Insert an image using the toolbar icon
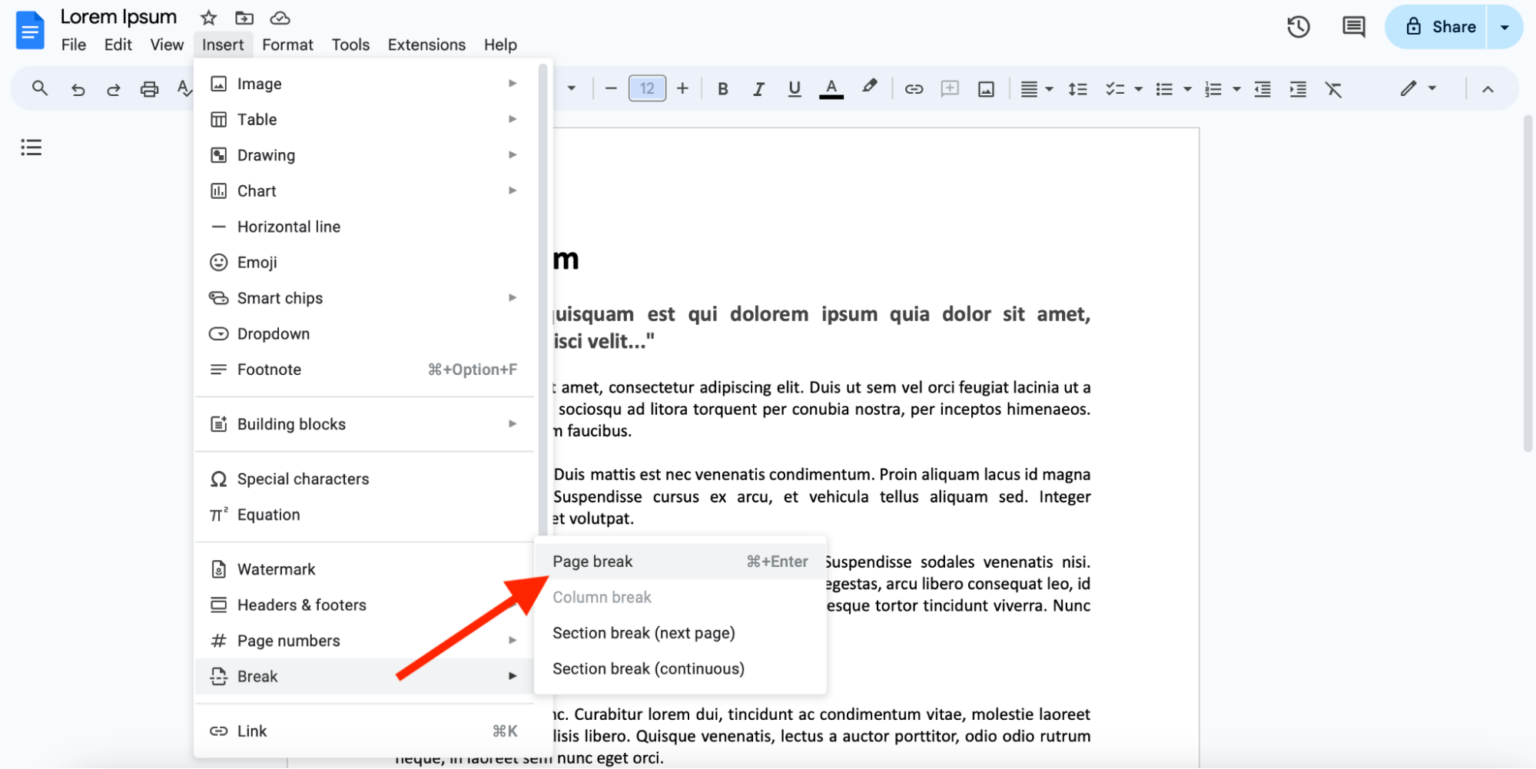Screen dimensions: 1536x769 985,88
